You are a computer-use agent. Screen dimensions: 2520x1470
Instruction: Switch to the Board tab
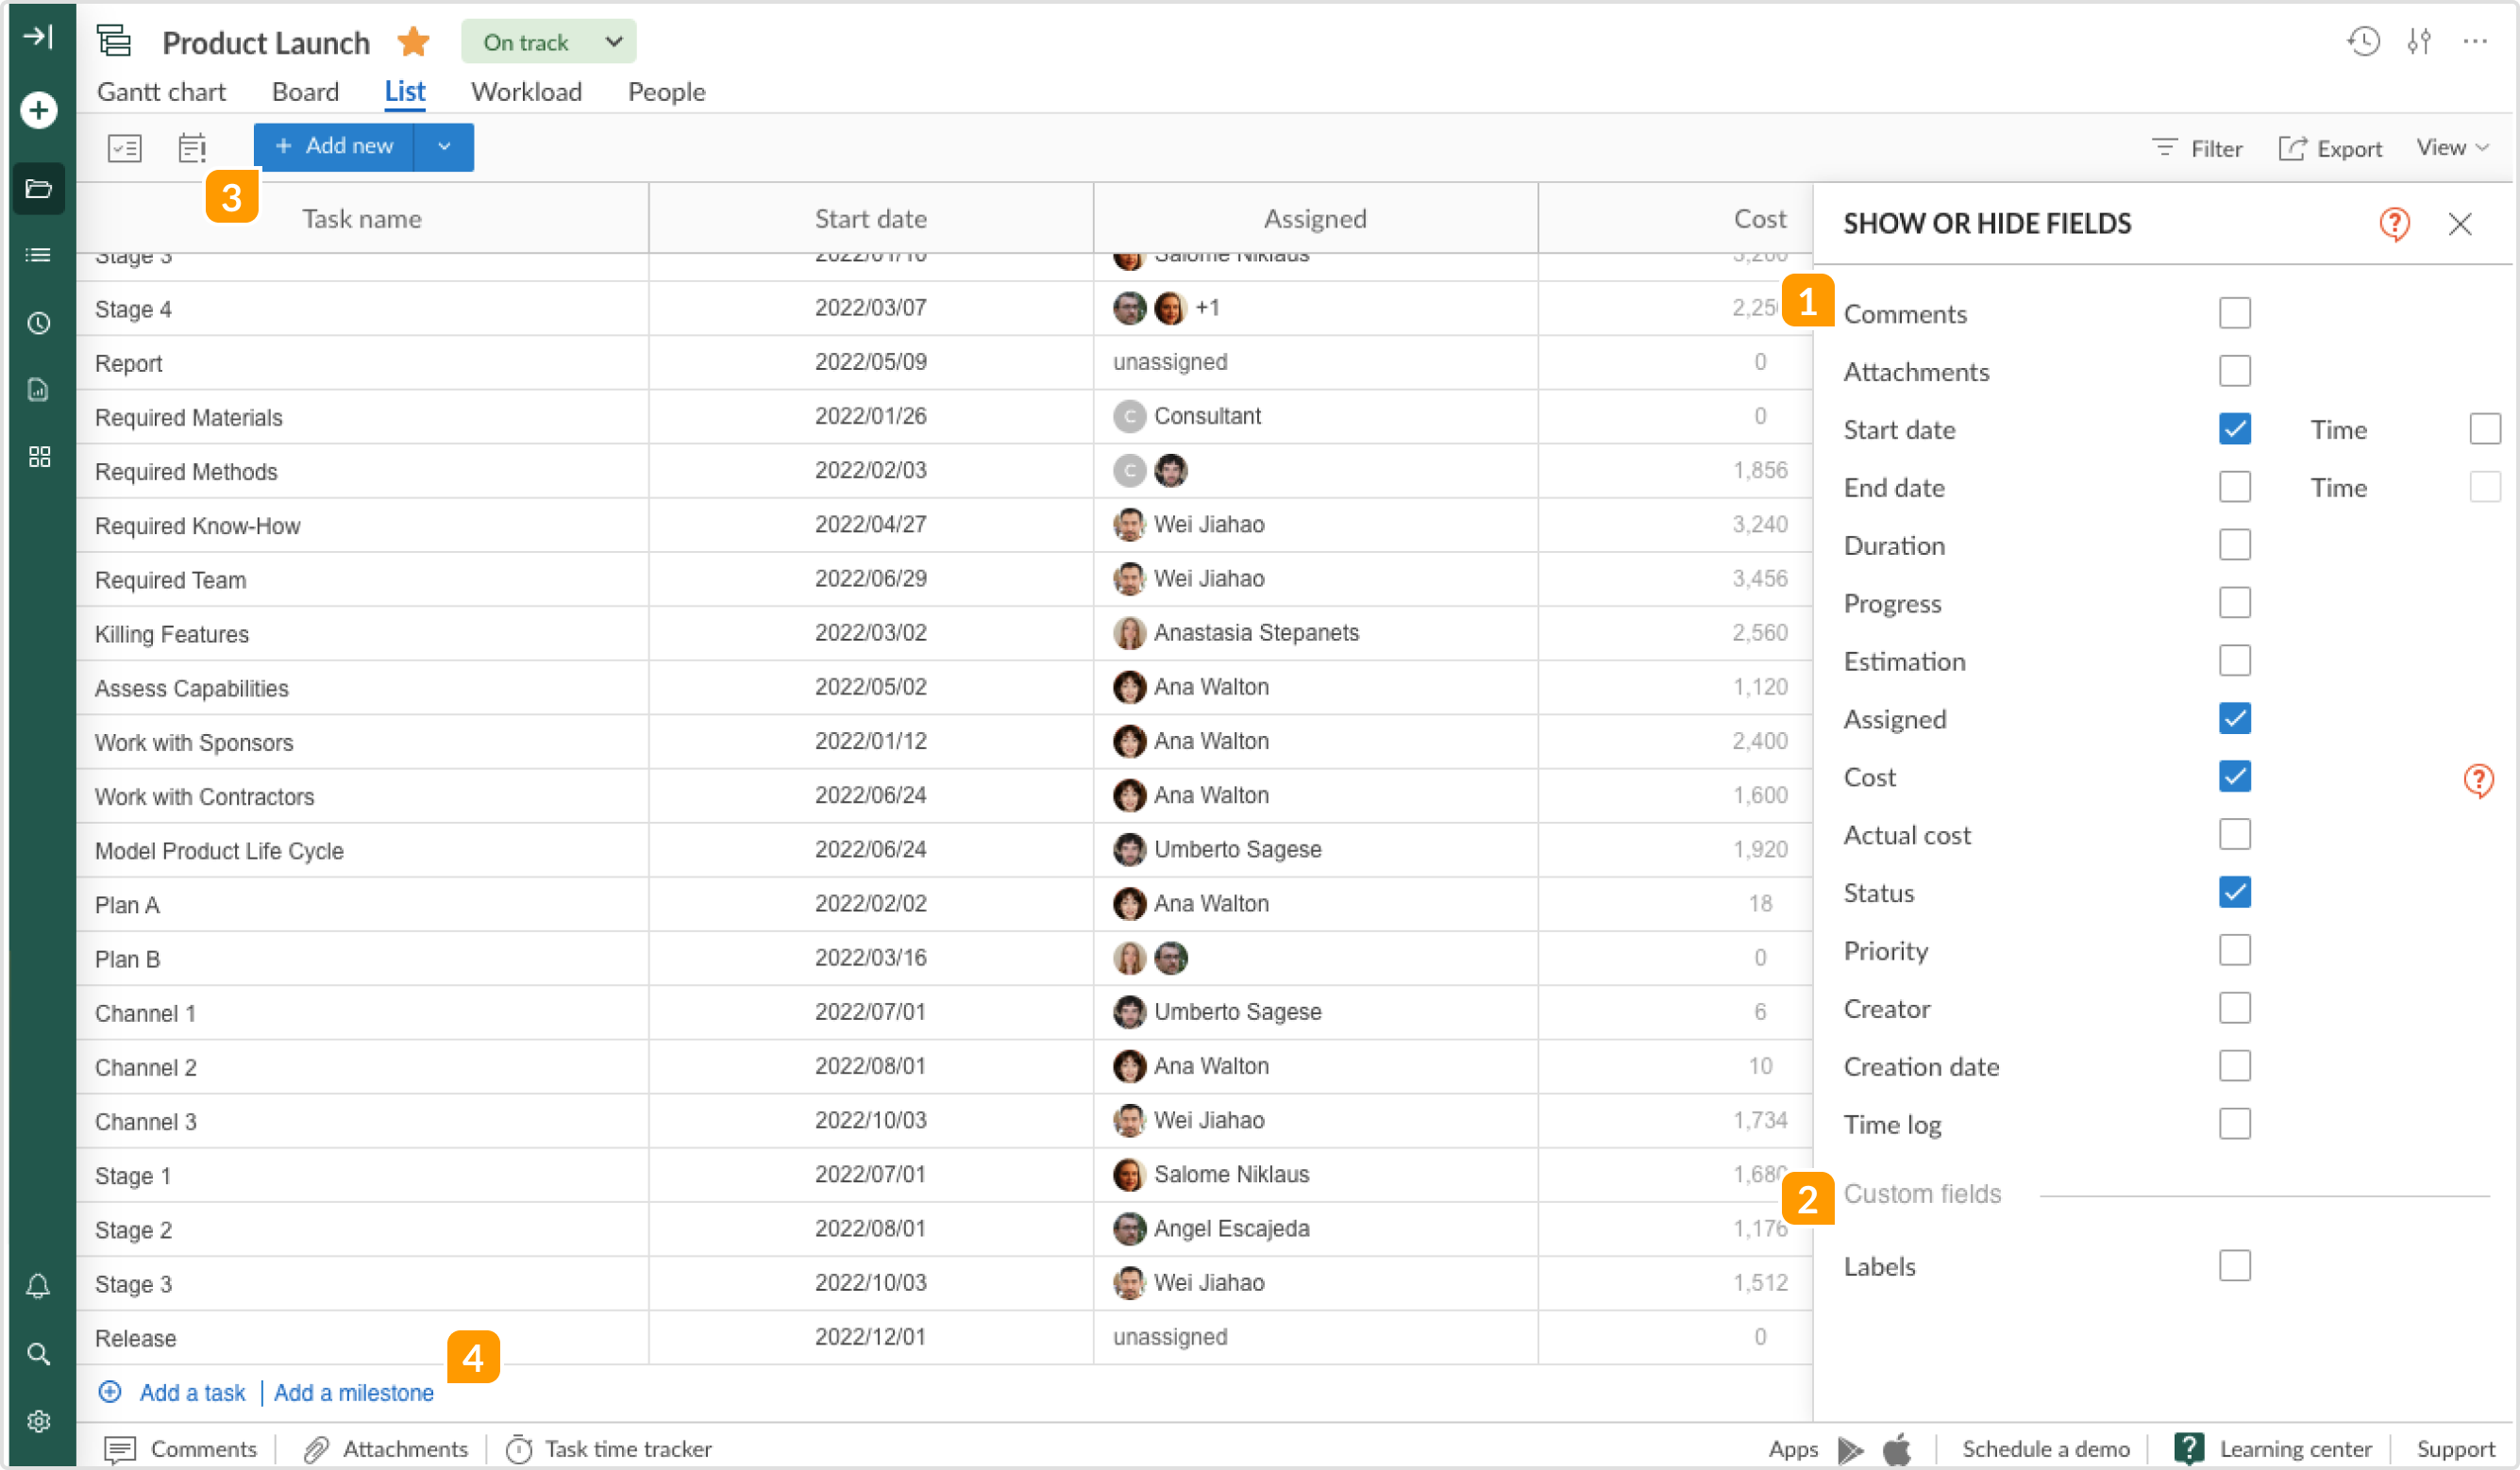point(305,91)
